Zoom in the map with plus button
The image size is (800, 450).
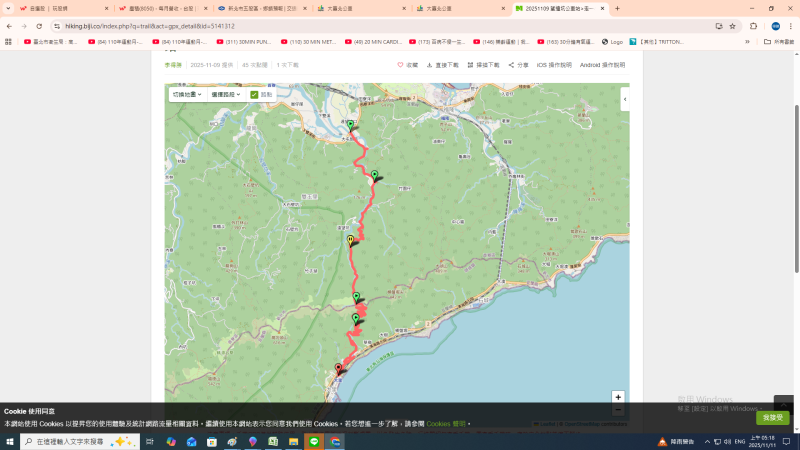[x=618, y=397]
